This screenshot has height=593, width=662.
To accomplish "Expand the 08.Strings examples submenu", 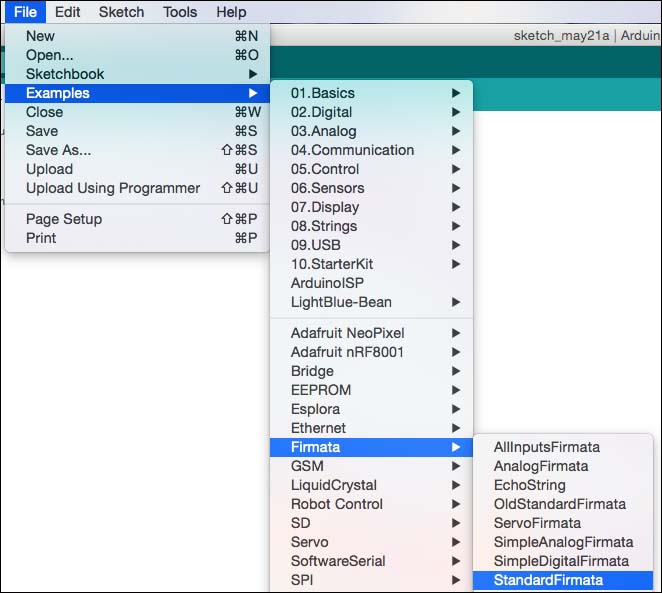I will (x=371, y=226).
